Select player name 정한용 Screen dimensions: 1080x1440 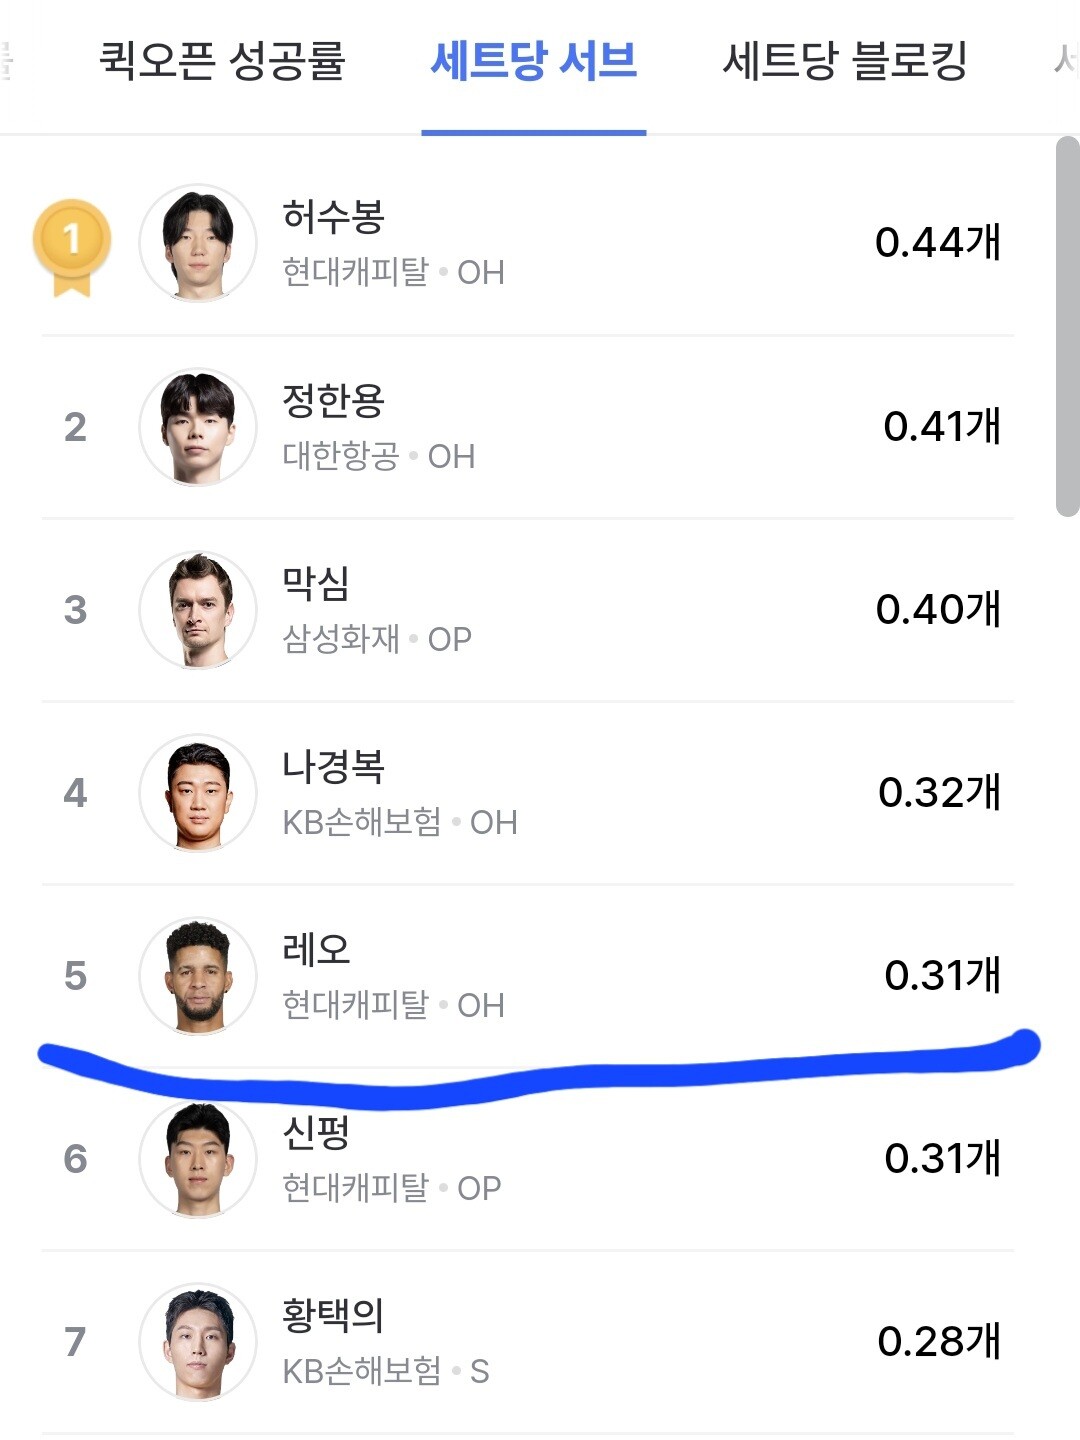333,400
